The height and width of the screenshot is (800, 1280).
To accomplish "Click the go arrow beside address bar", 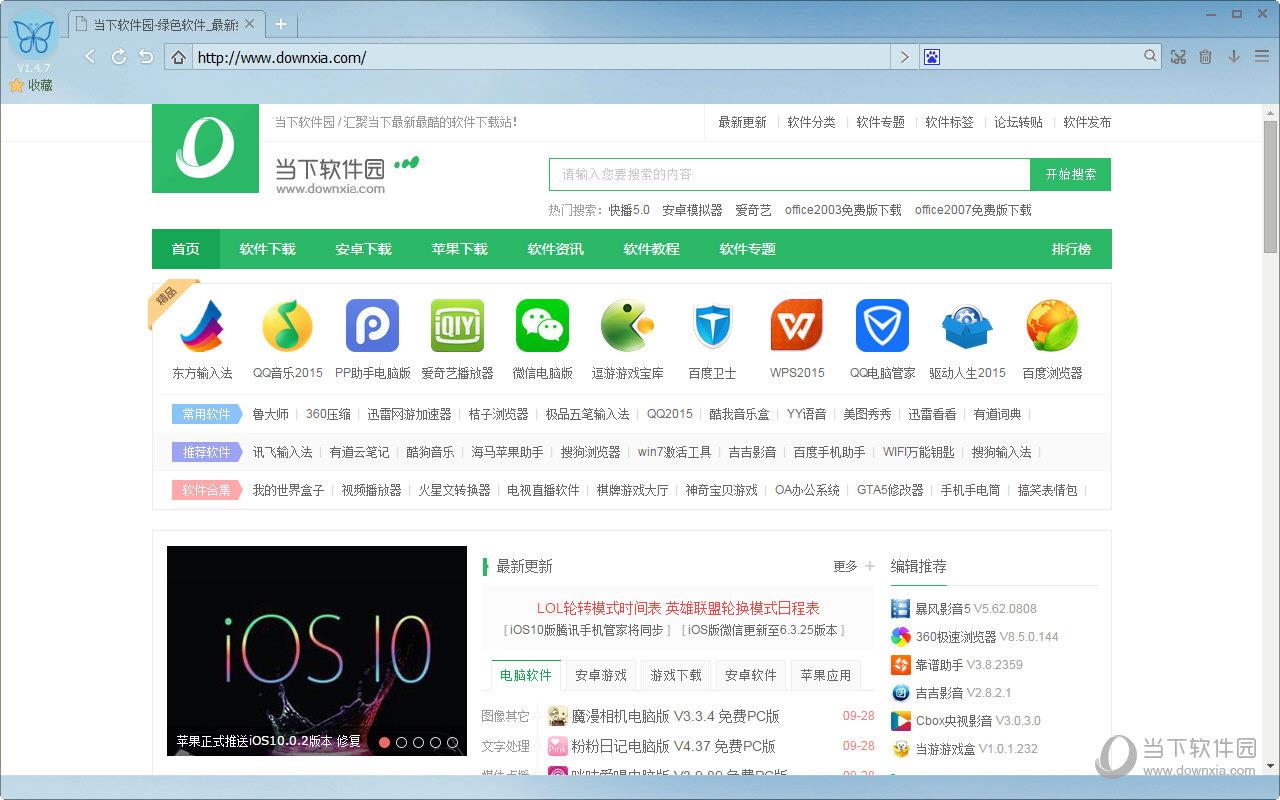I will [x=905, y=57].
